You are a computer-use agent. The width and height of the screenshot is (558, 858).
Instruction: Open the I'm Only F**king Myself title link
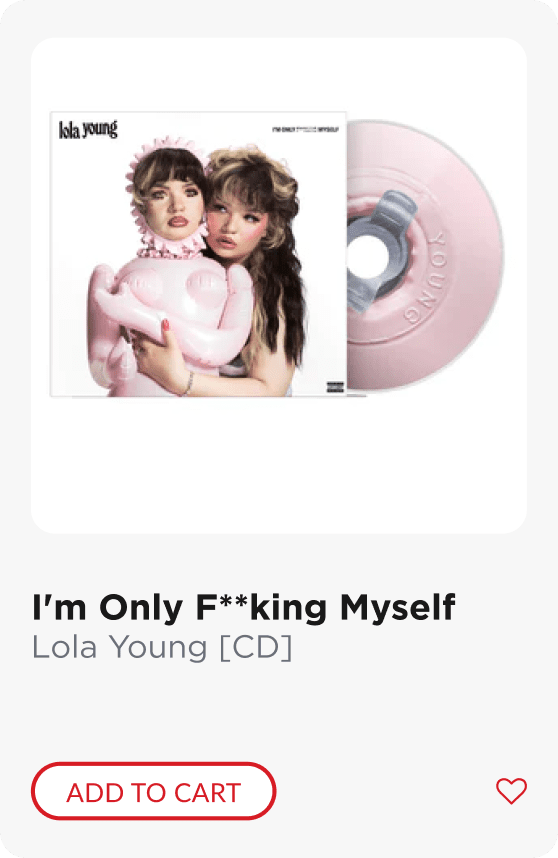(243, 607)
